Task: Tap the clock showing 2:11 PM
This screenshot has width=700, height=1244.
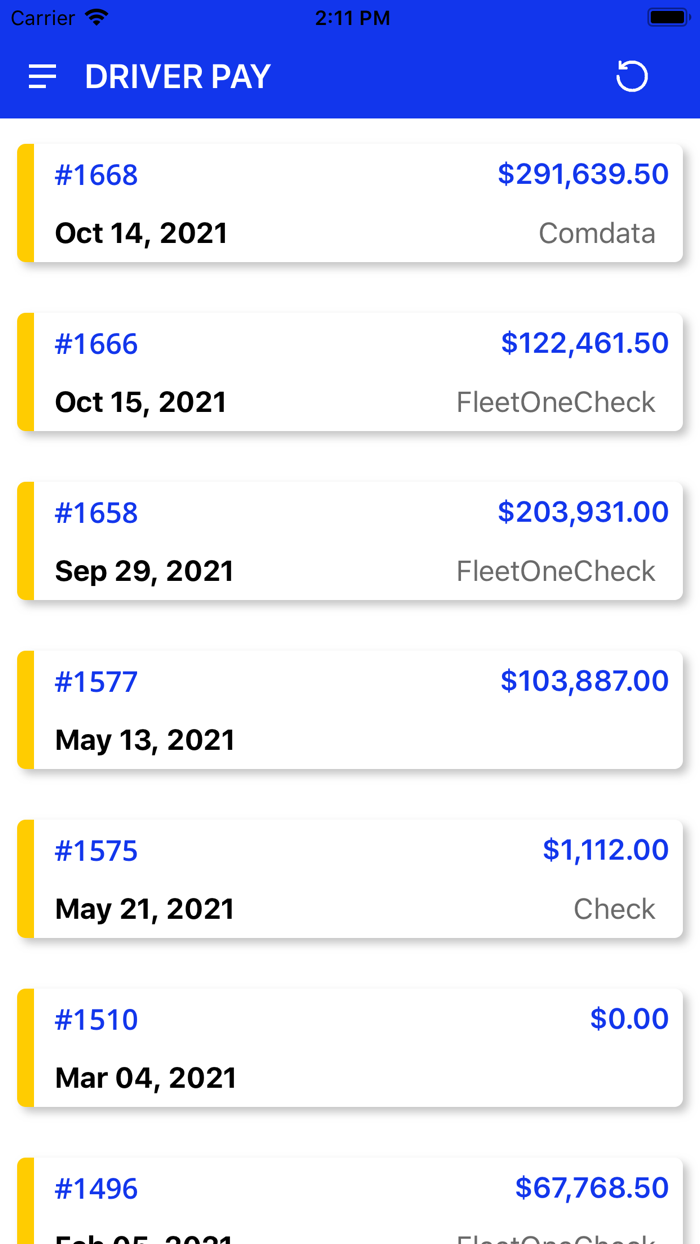Action: [x=352, y=17]
